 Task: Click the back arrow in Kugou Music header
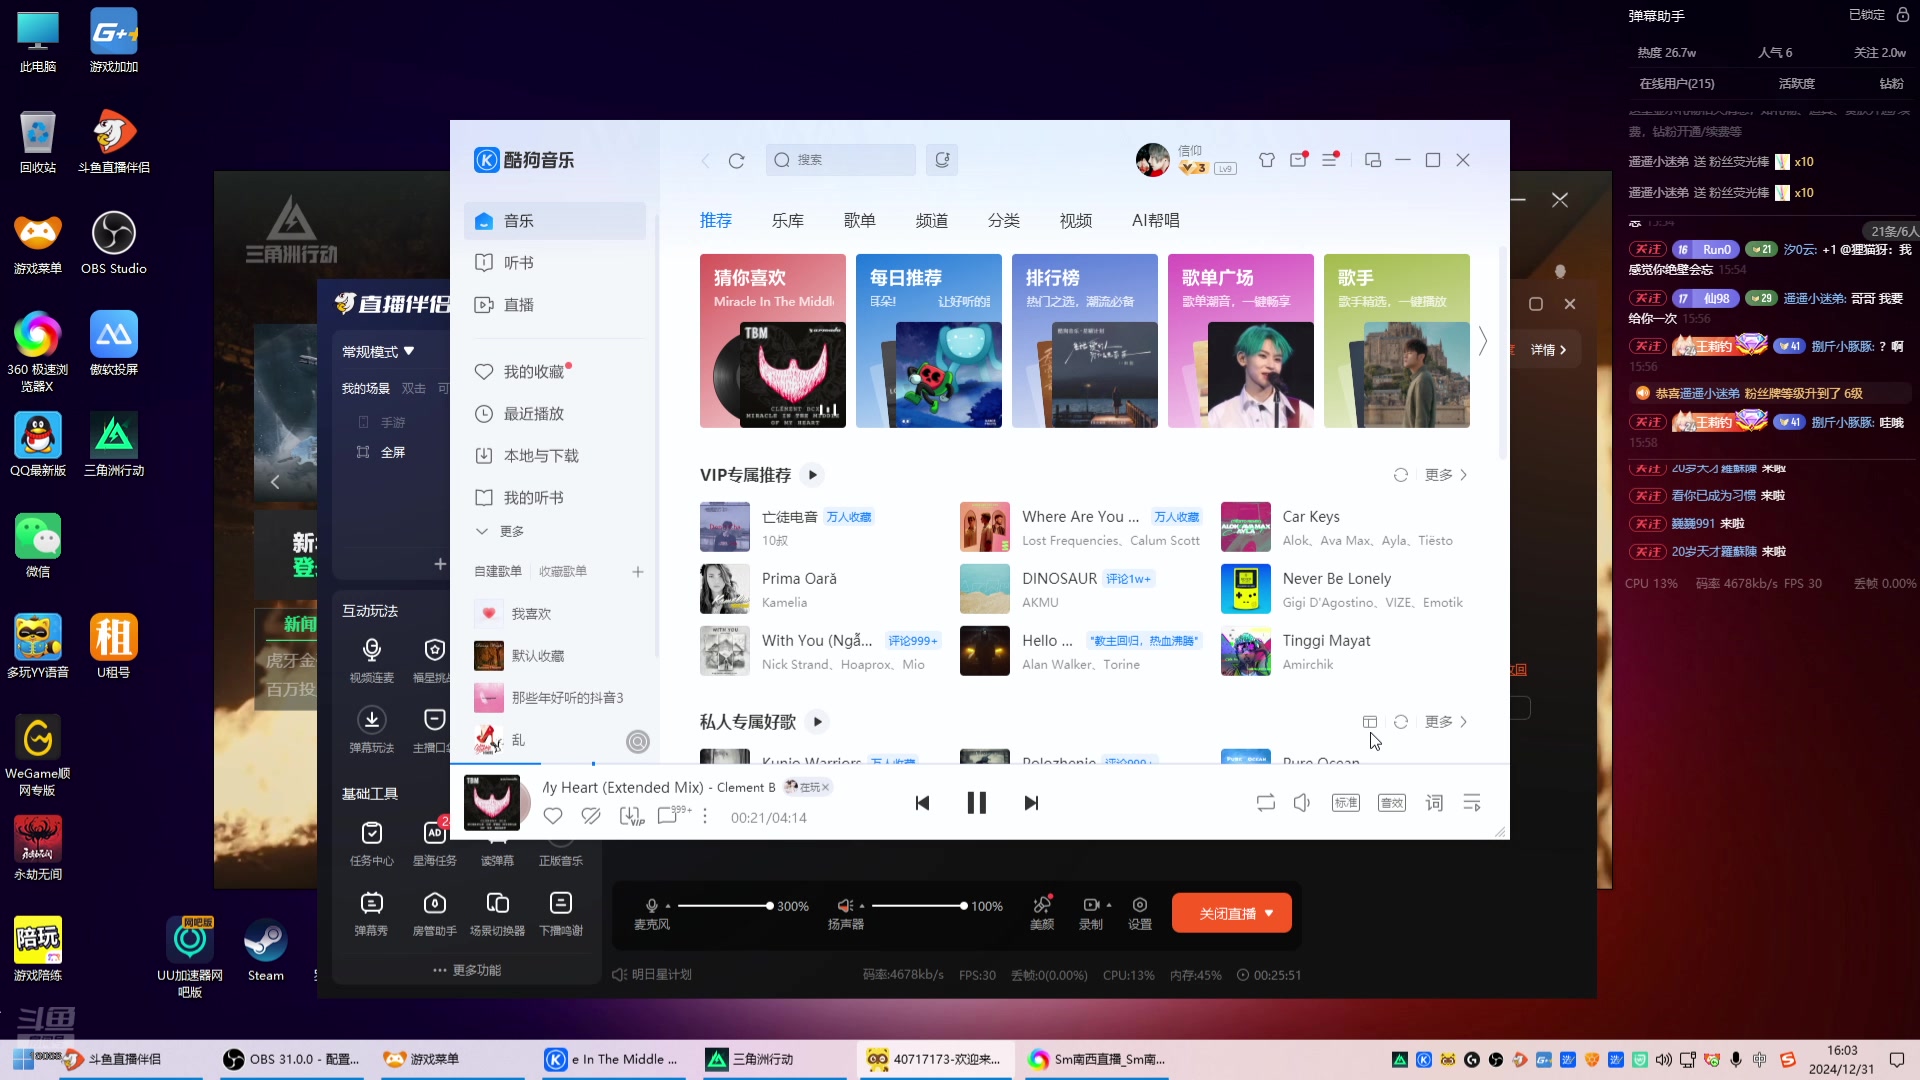pyautogui.click(x=705, y=160)
